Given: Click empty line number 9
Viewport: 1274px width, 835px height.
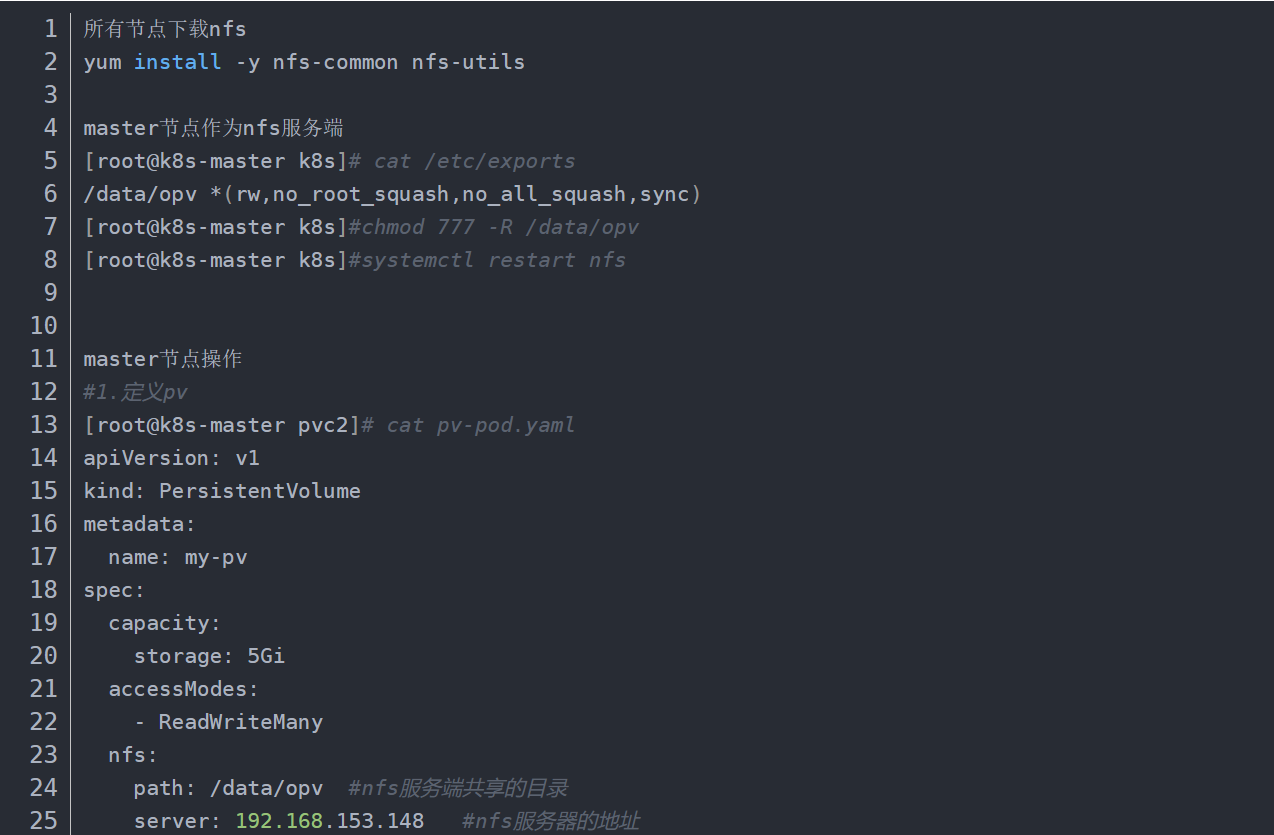Looking at the screenshot, I should tap(50, 293).
